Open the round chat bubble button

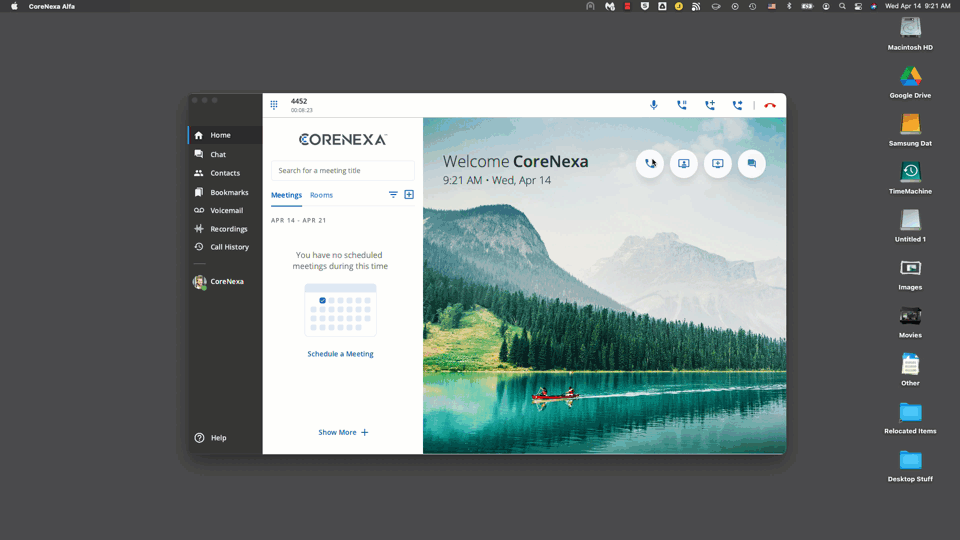(752, 163)
